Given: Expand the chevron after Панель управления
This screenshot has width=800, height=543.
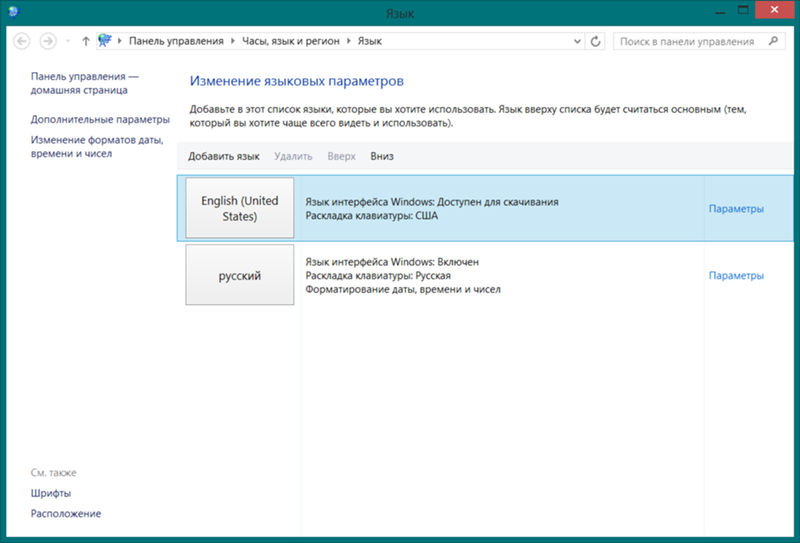Looking at the screenshot, I should click(x=233, y=41).
